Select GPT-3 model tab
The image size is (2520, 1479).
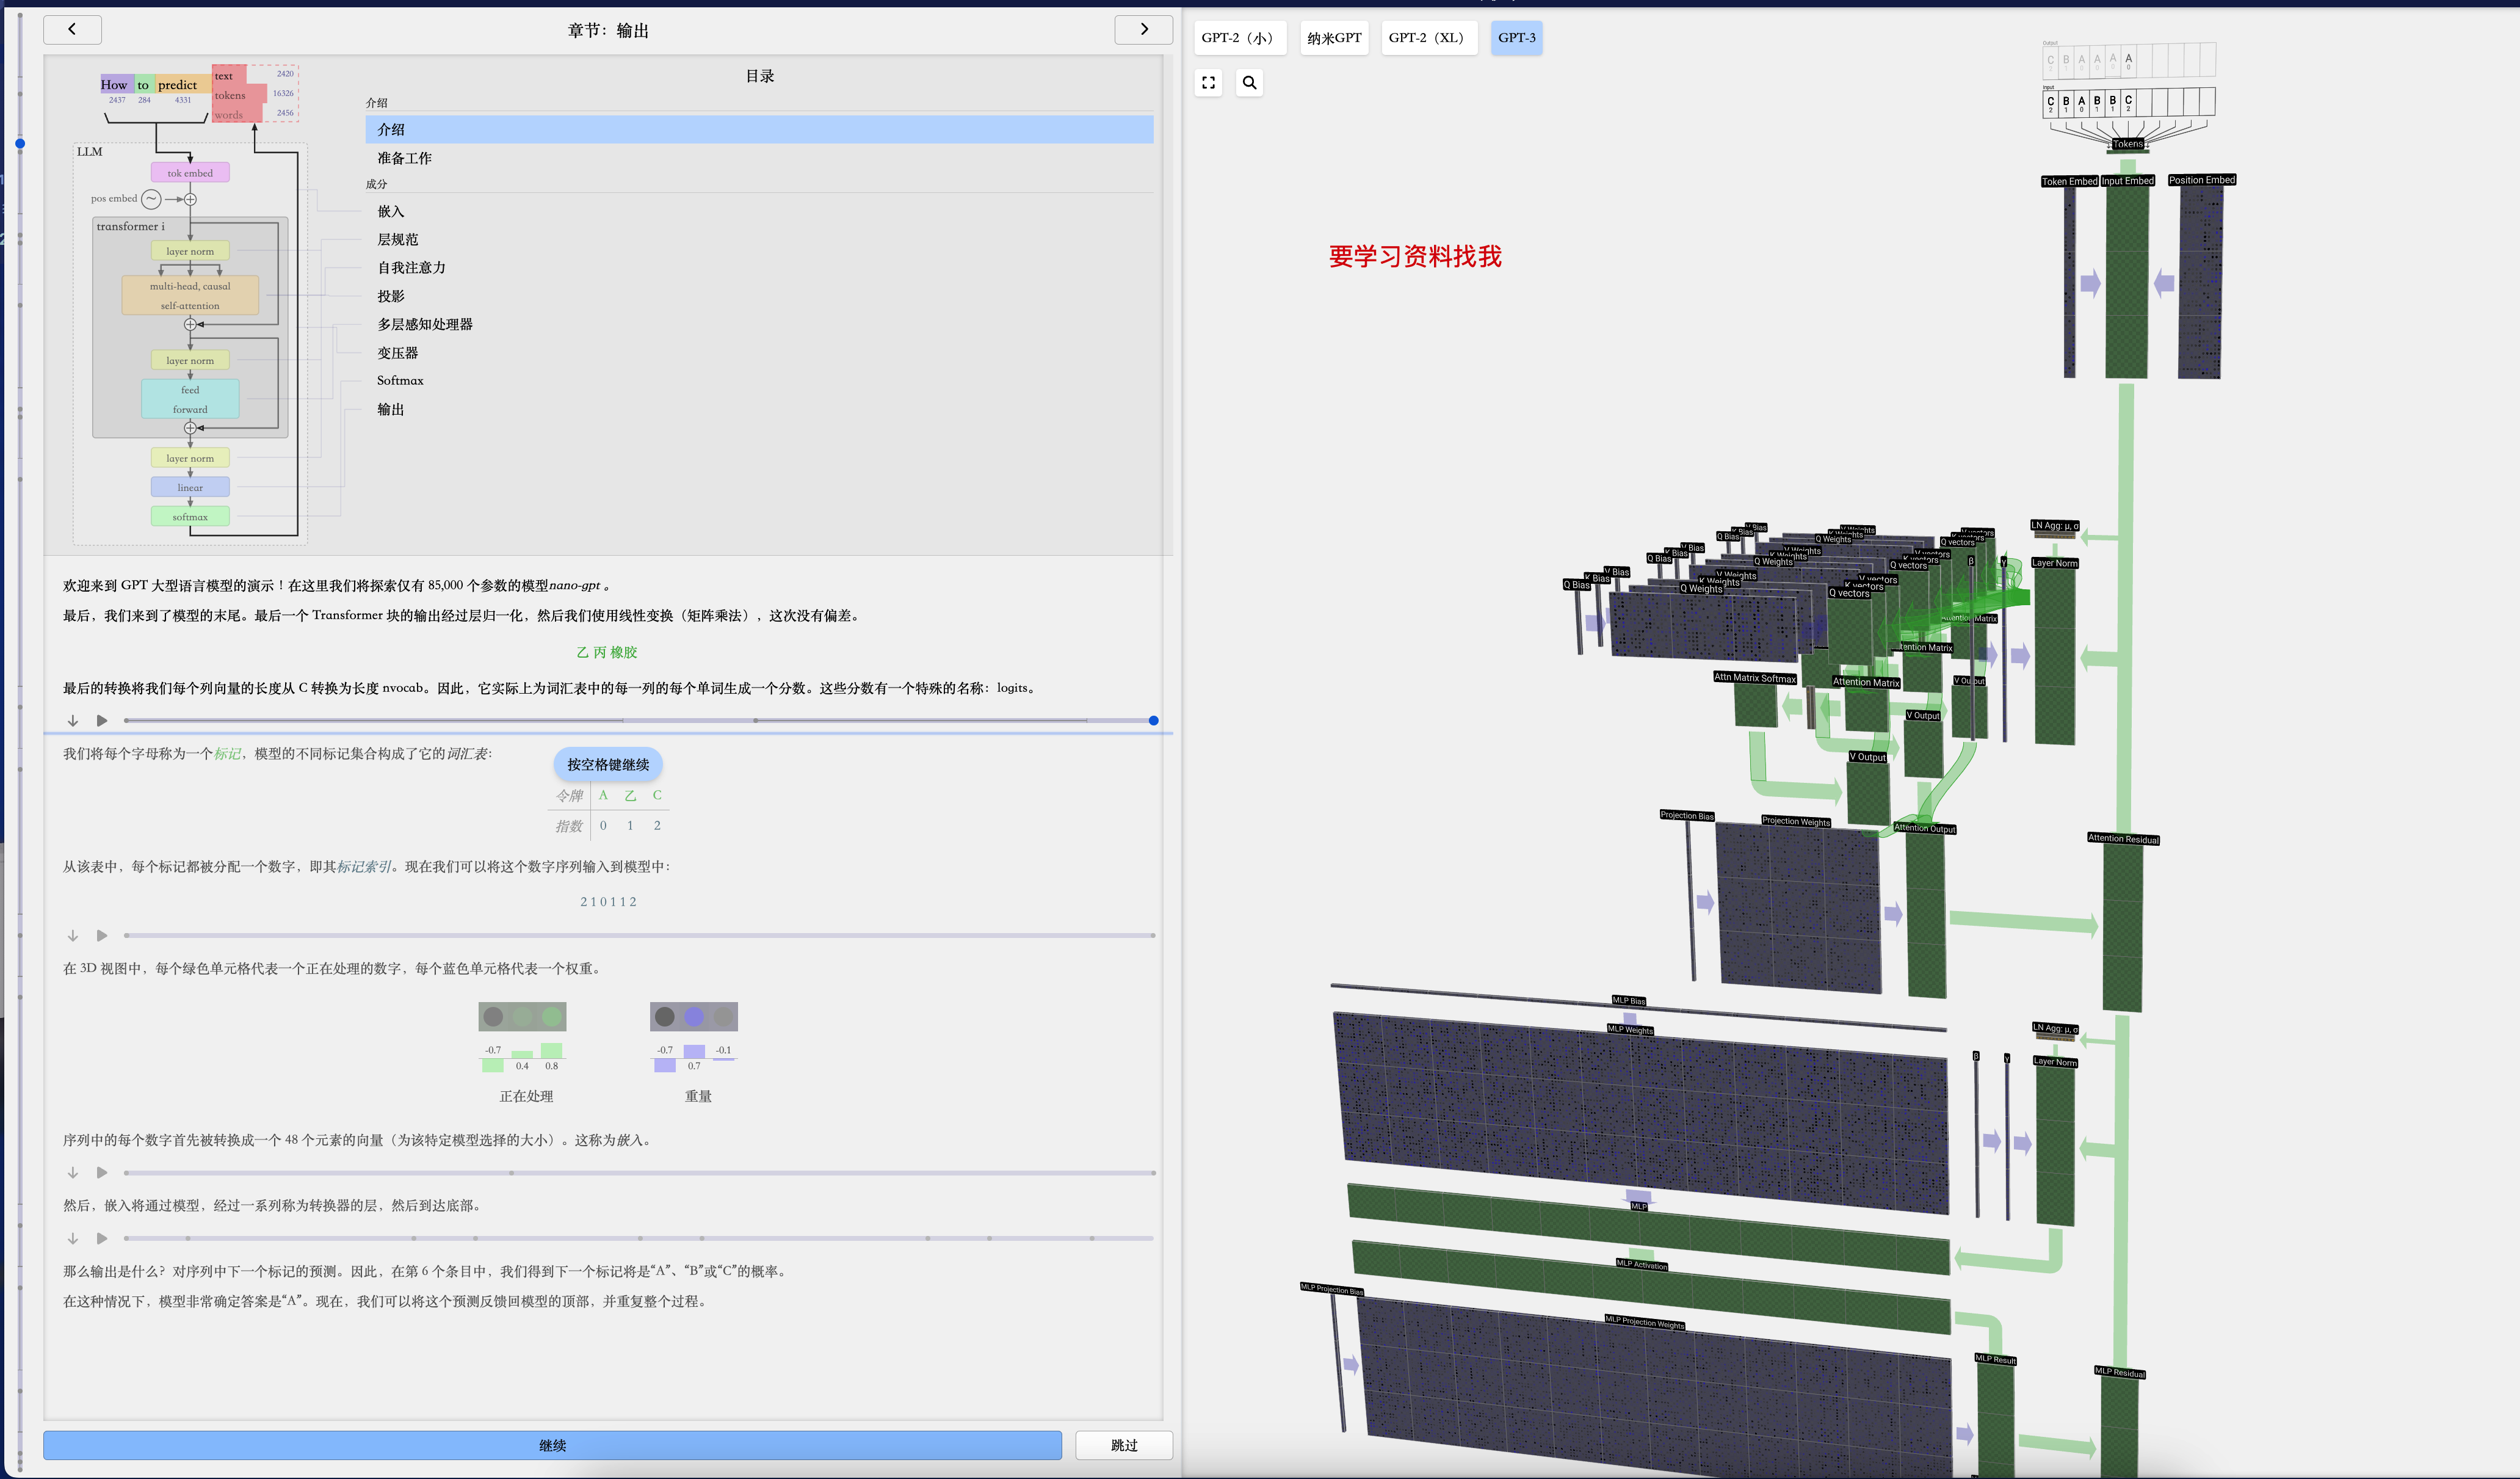tap(1516, 38)
